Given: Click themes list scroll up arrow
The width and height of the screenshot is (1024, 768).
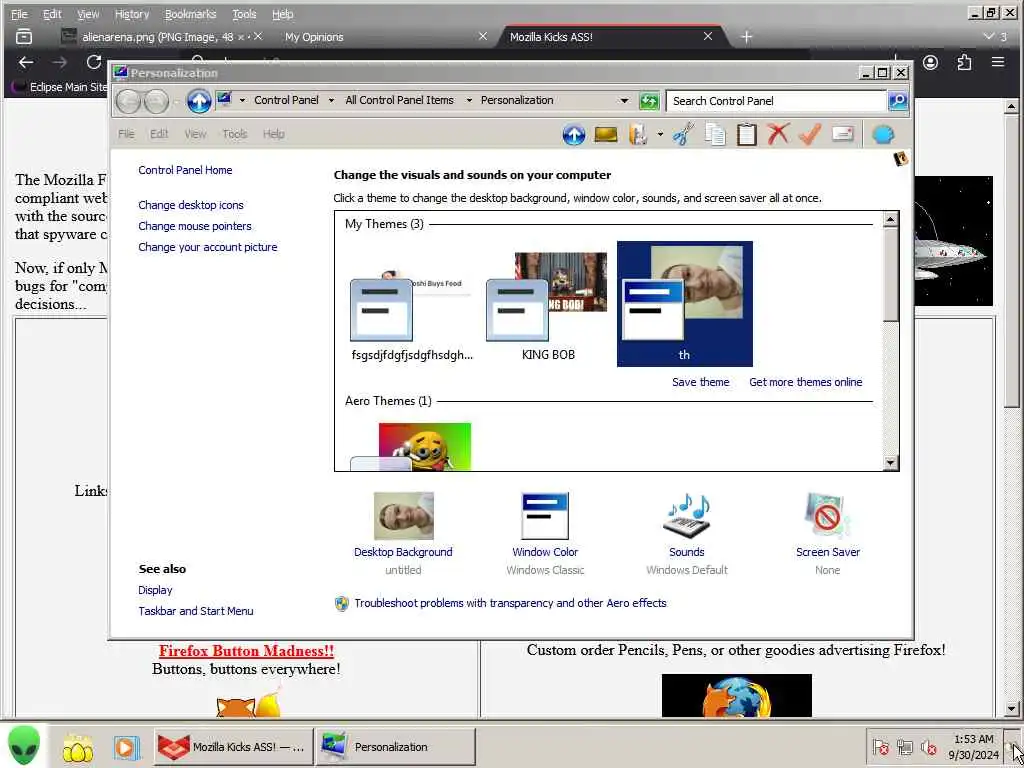Looking at the screenshot, I should (x=891, y=219).
